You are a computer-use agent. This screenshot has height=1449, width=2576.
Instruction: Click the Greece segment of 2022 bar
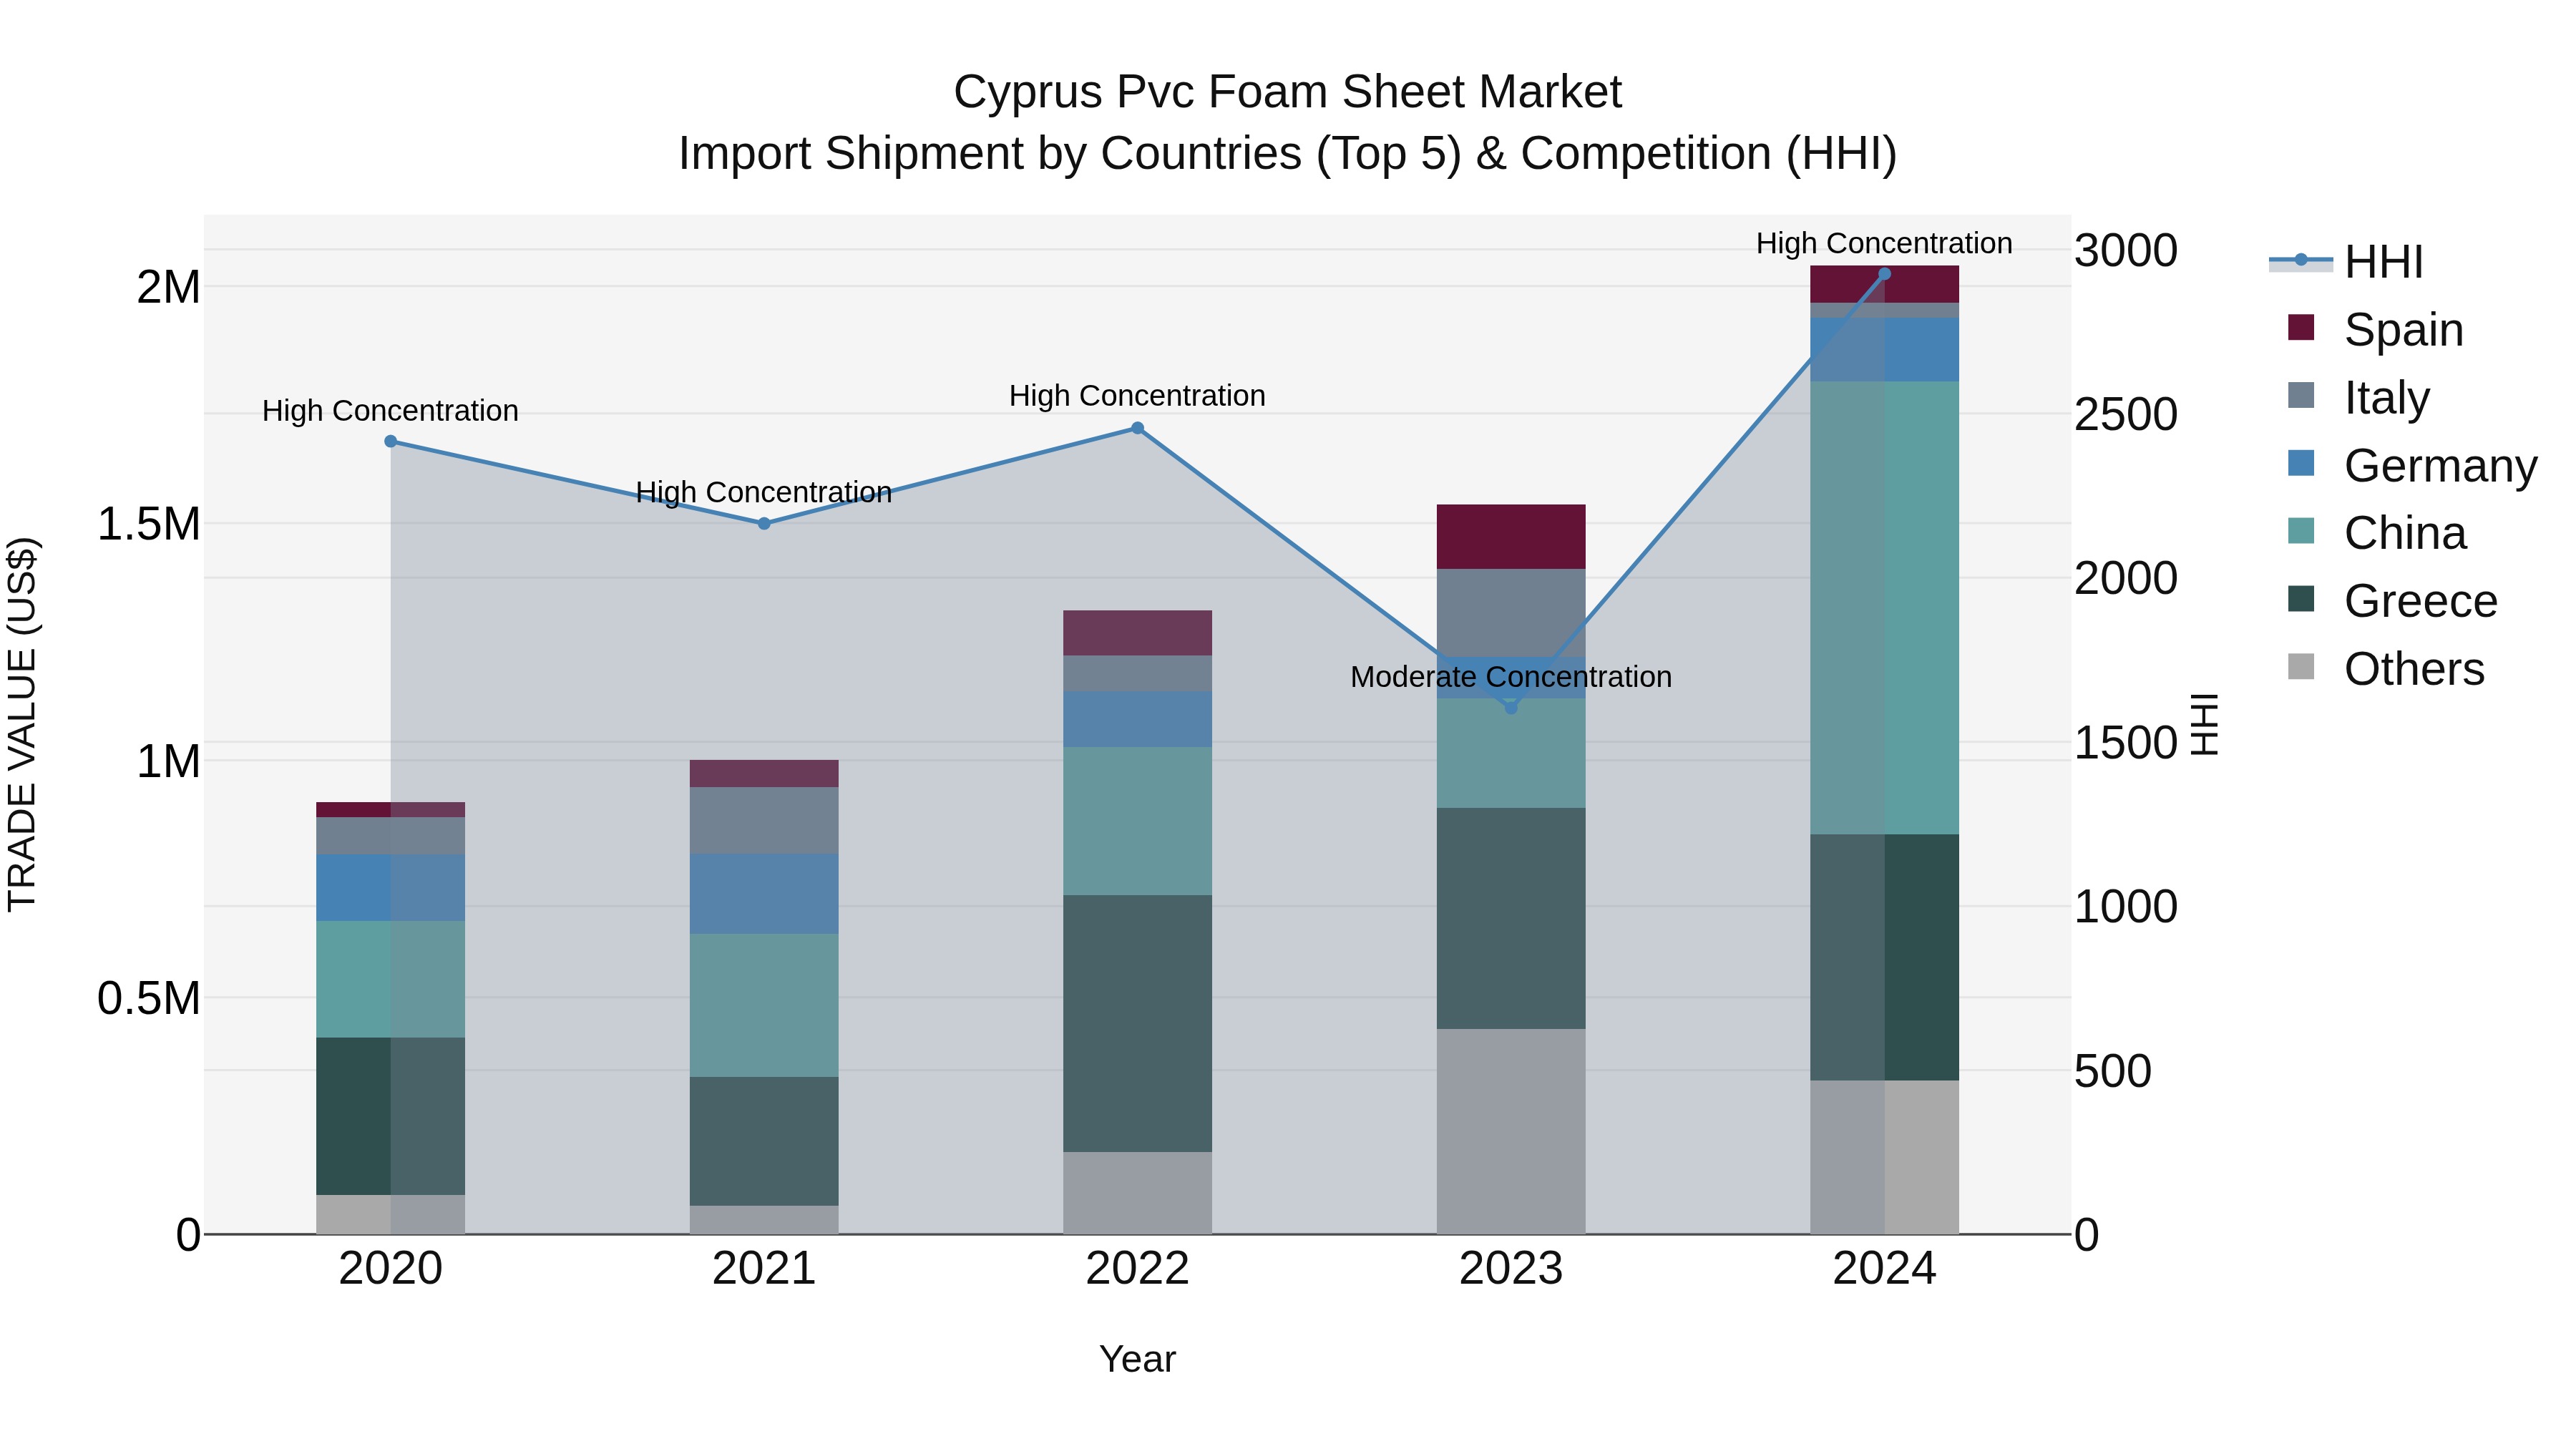click(1137, 1023)
